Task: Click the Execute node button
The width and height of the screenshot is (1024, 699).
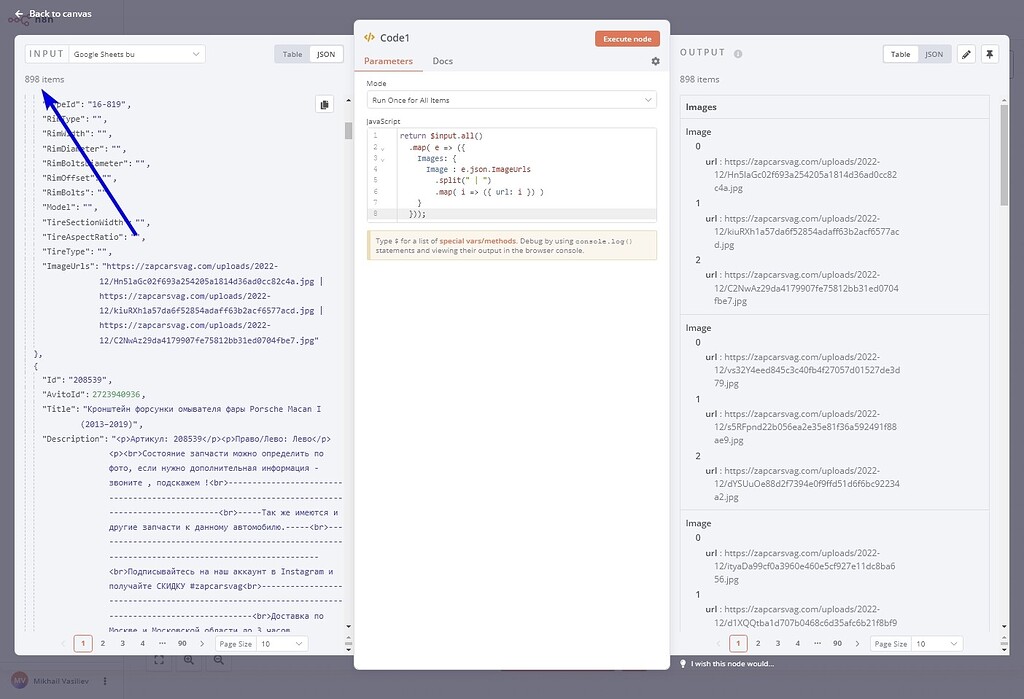Action: pyautogui.click(x=628, y=36)
